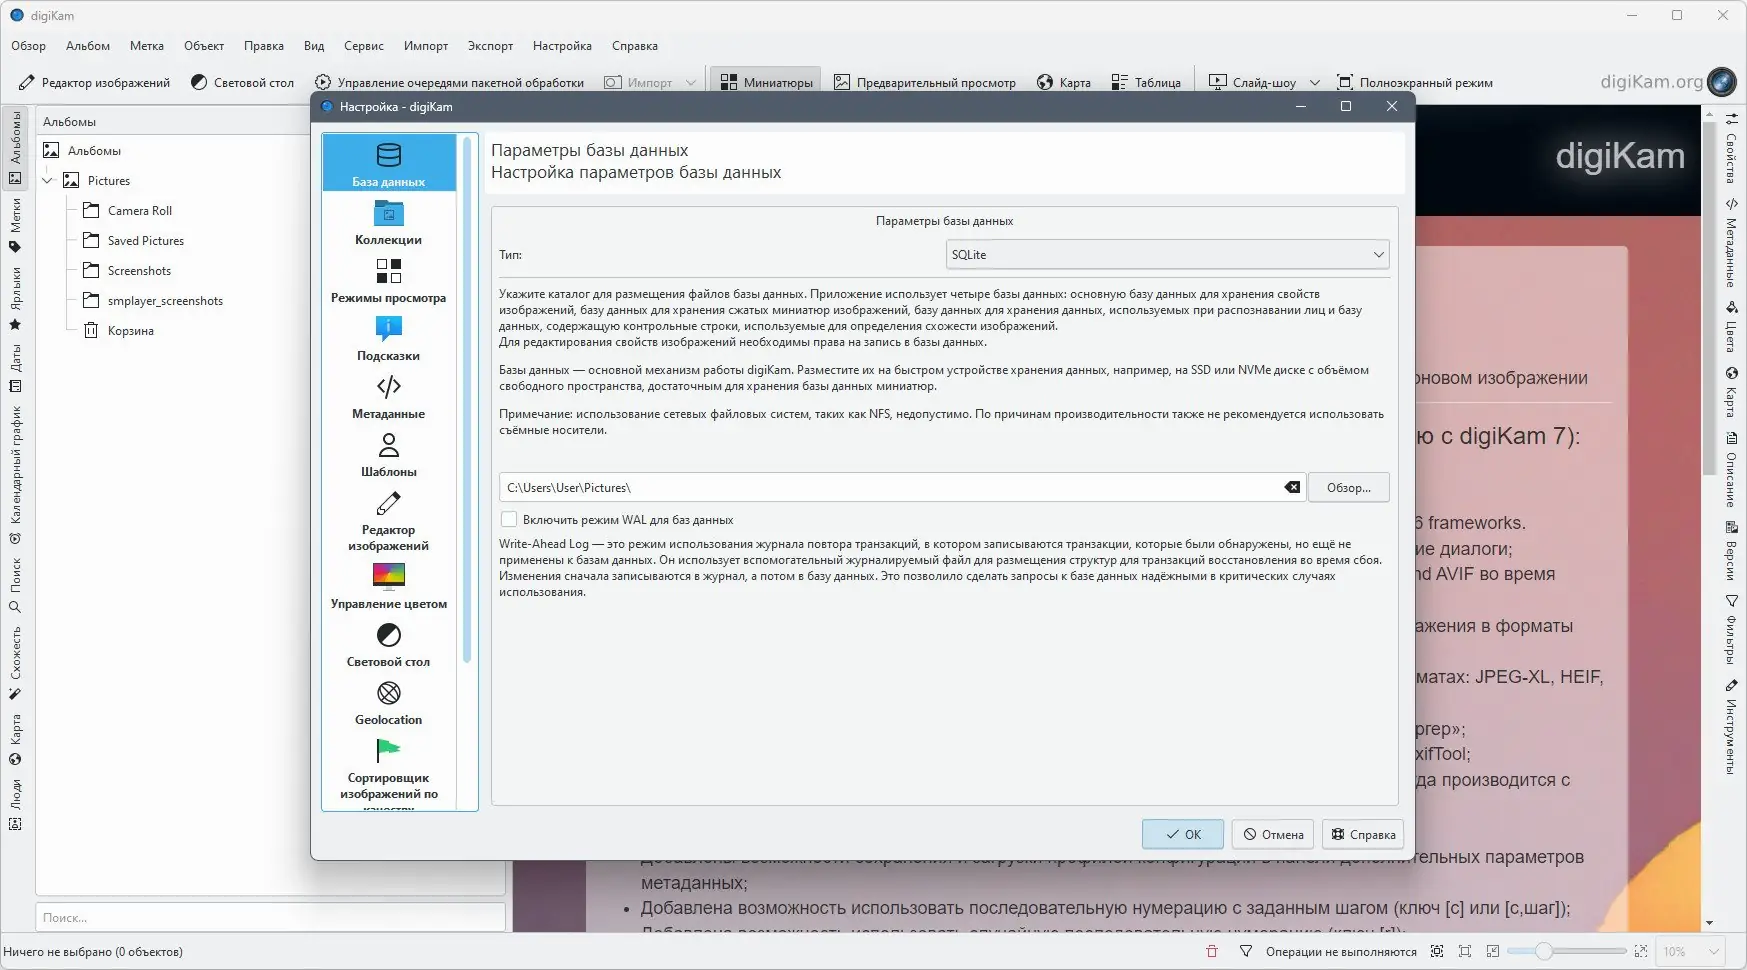Open the Настройка menu
Screen dimensions: 1747x970
(562, 46)
